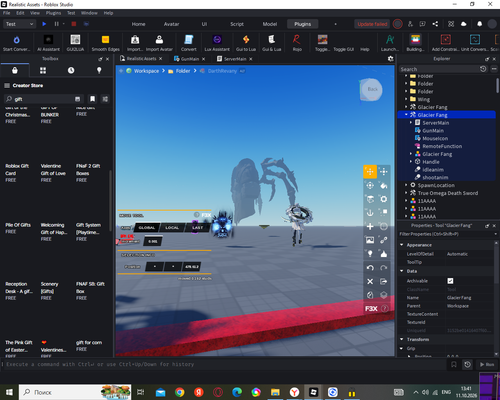
Task: Expand the True Omega Death Sword node
Action: click(x=406, y=193)
